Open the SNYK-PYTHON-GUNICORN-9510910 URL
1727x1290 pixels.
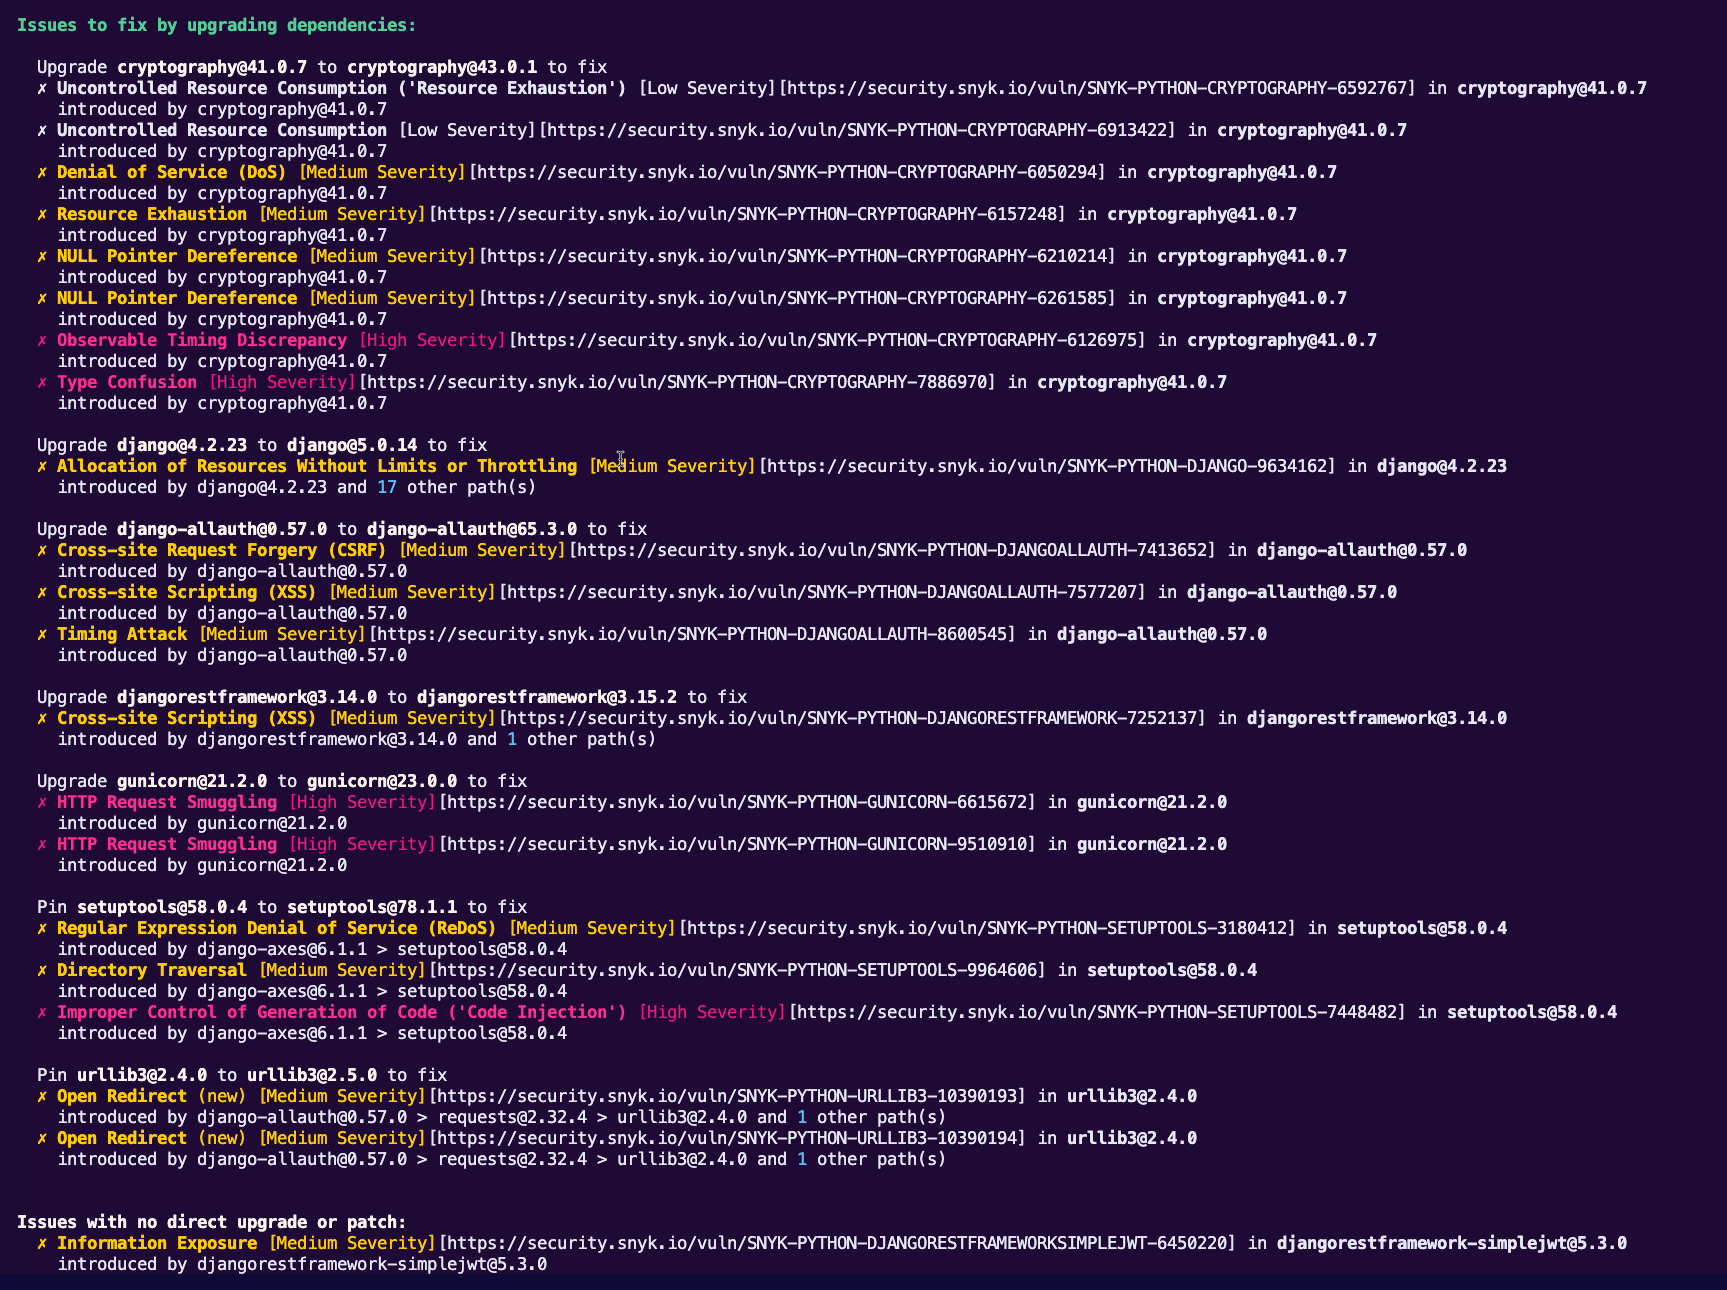point(737,844)
